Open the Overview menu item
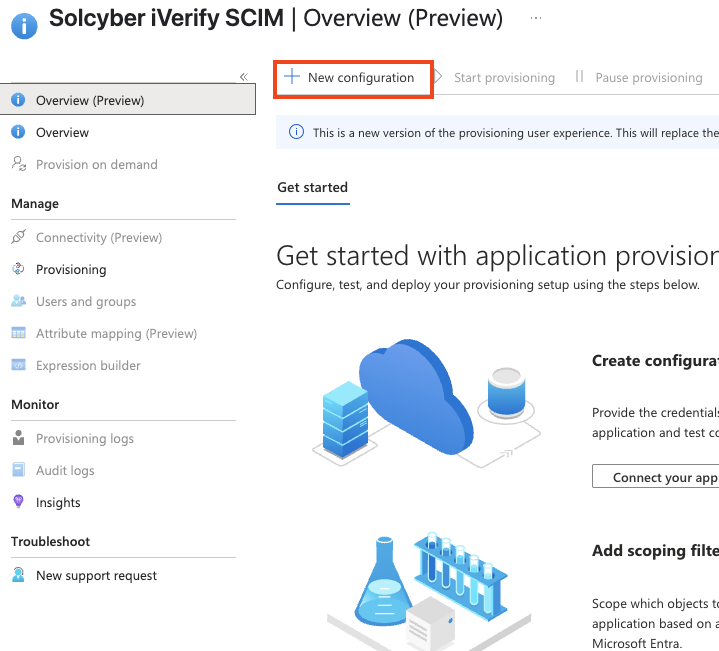Screen dimensions: 719x651 point(62,133)
